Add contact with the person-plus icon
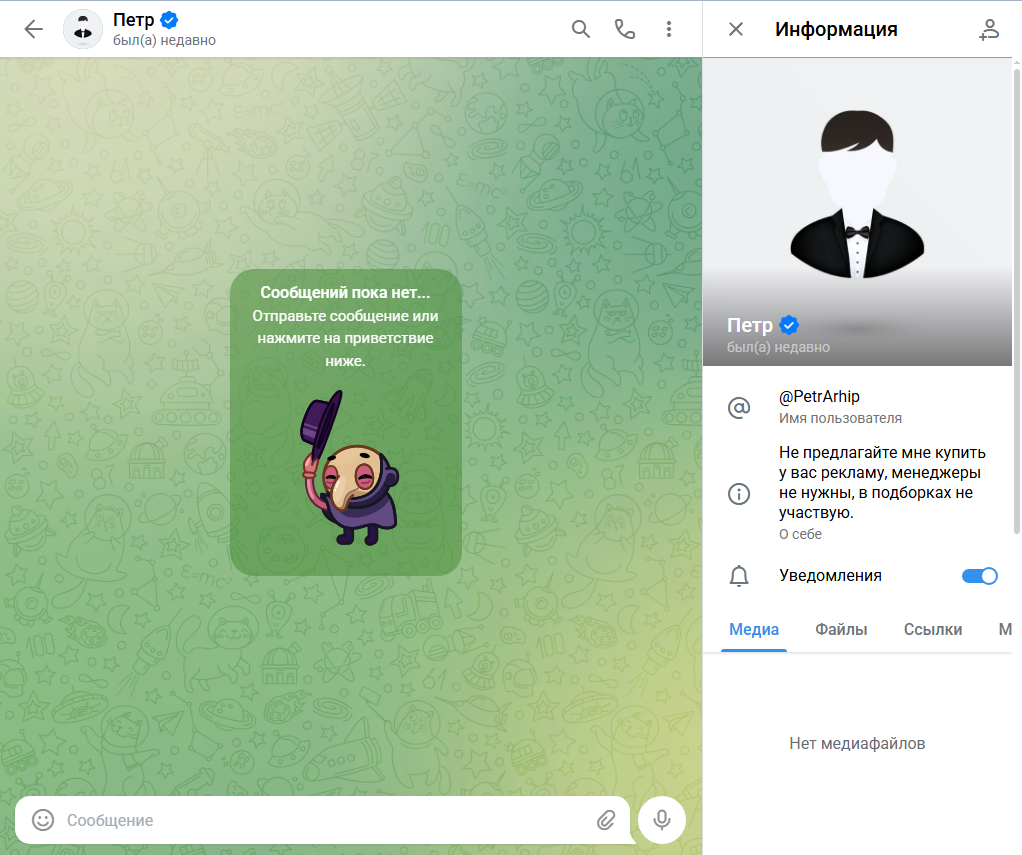 (x=989, y=29)
